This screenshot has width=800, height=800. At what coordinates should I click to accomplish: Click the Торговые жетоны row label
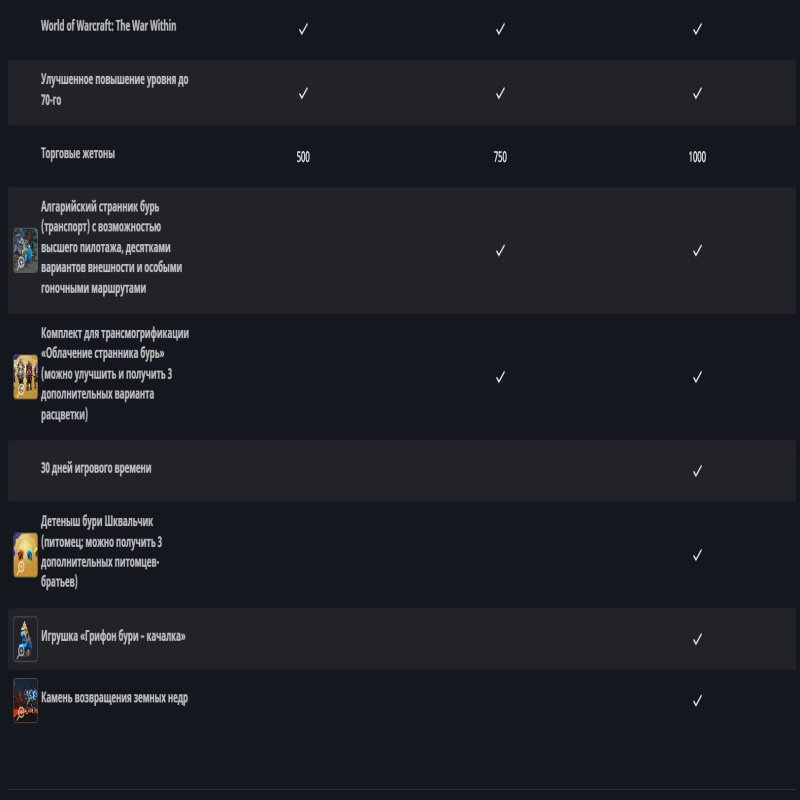[x=78, y=154]
